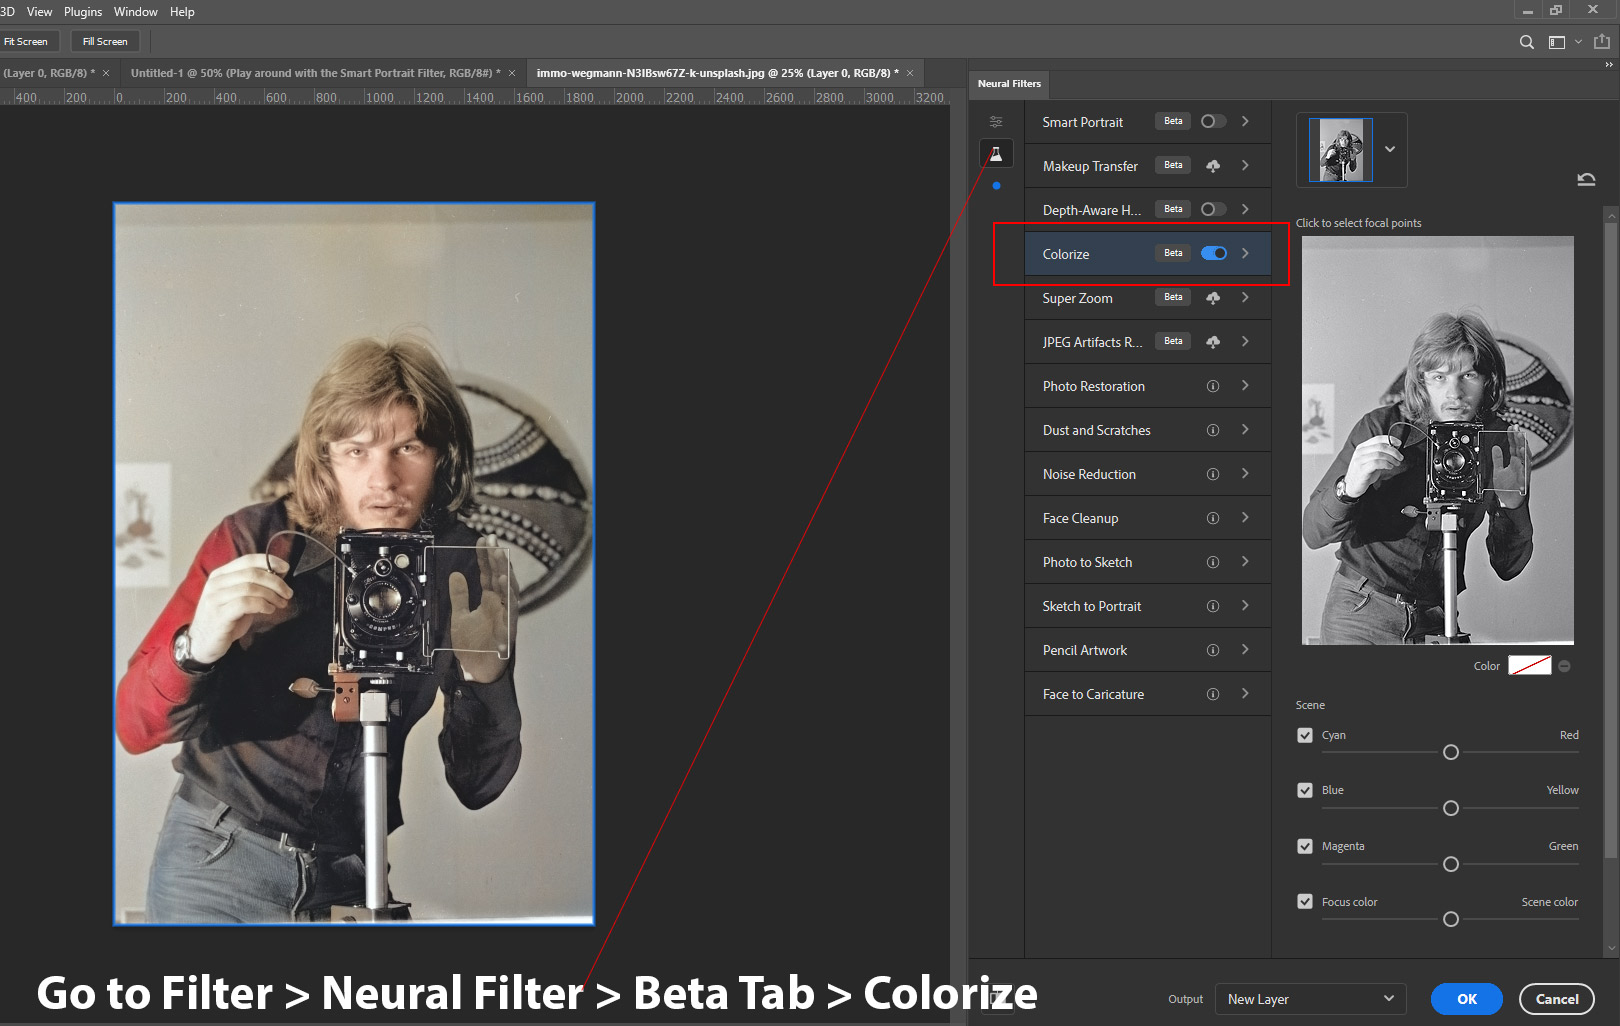1620x1026 pixels.
Task: Click the Photo Restoration info icon
Action: point(1213,386)
